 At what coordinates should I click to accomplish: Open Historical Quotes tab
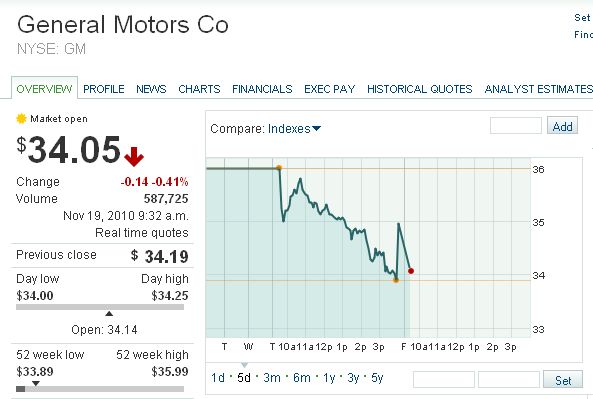419,89
